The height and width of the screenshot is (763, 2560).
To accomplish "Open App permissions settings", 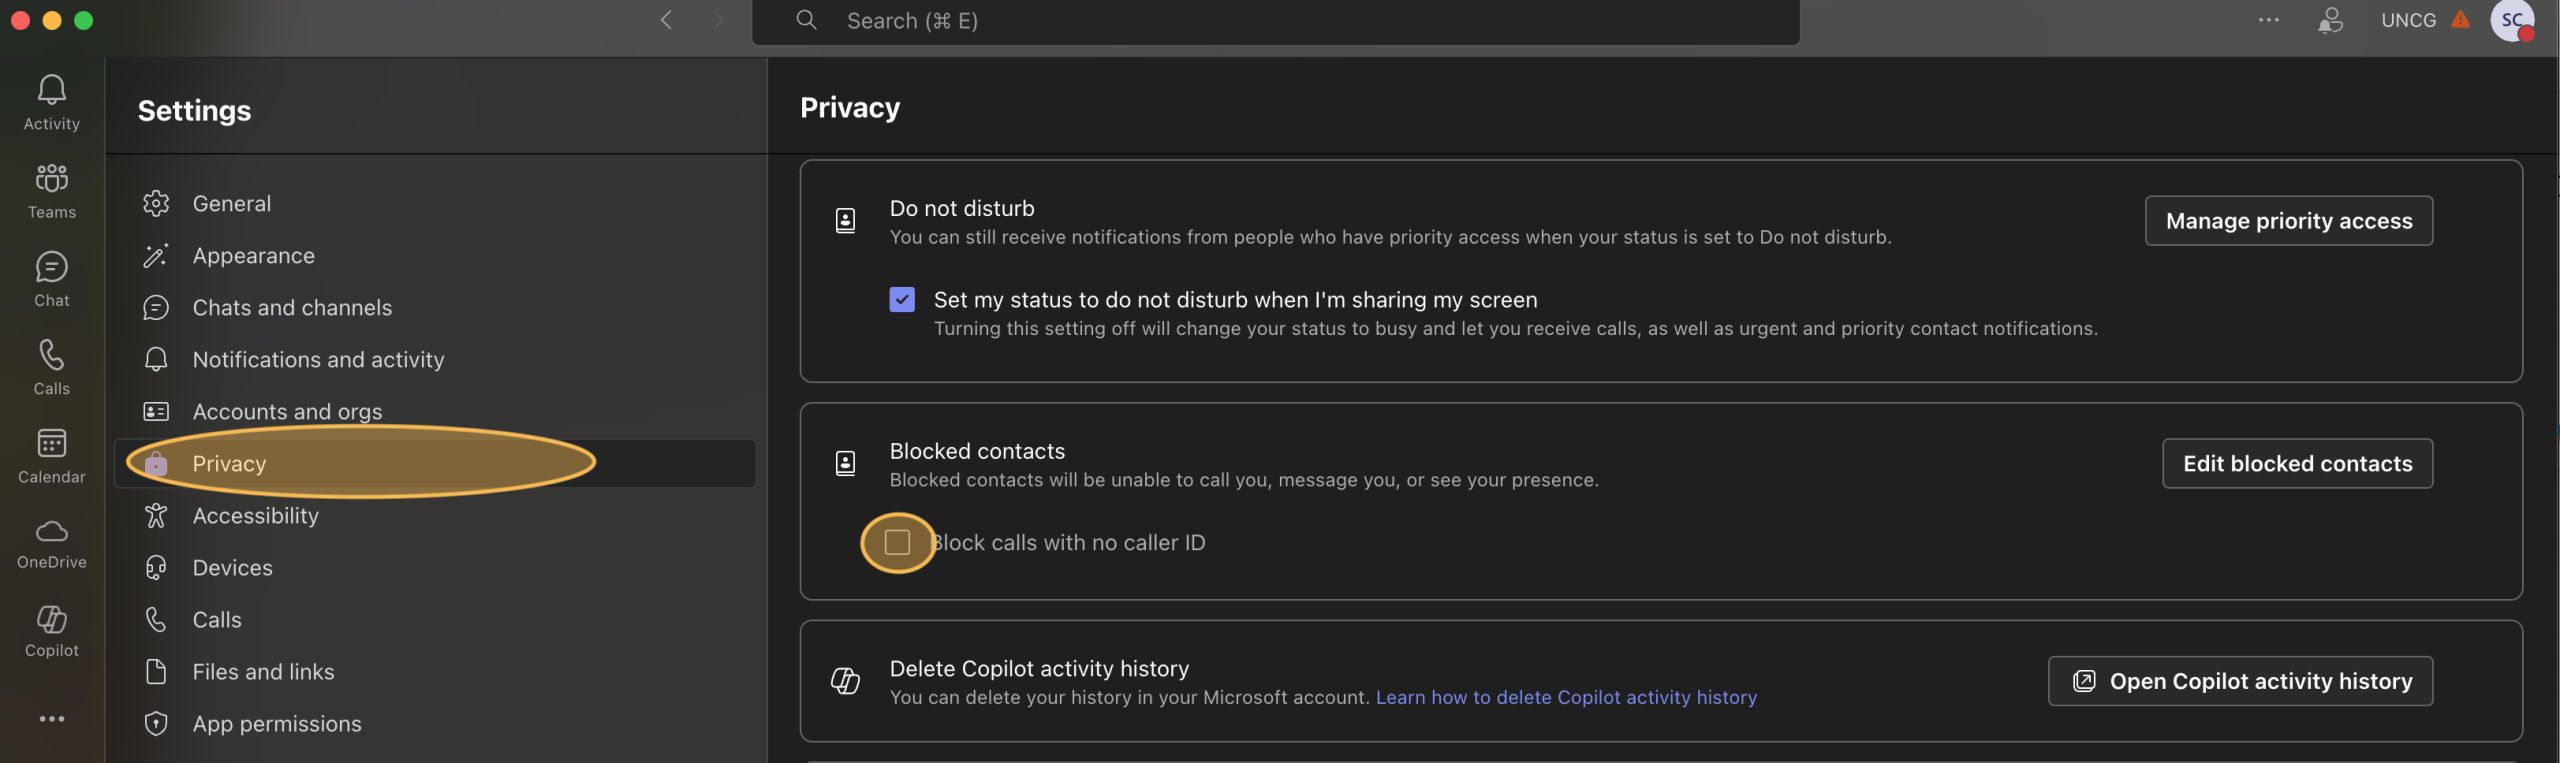I will click(x=435, y=723).
